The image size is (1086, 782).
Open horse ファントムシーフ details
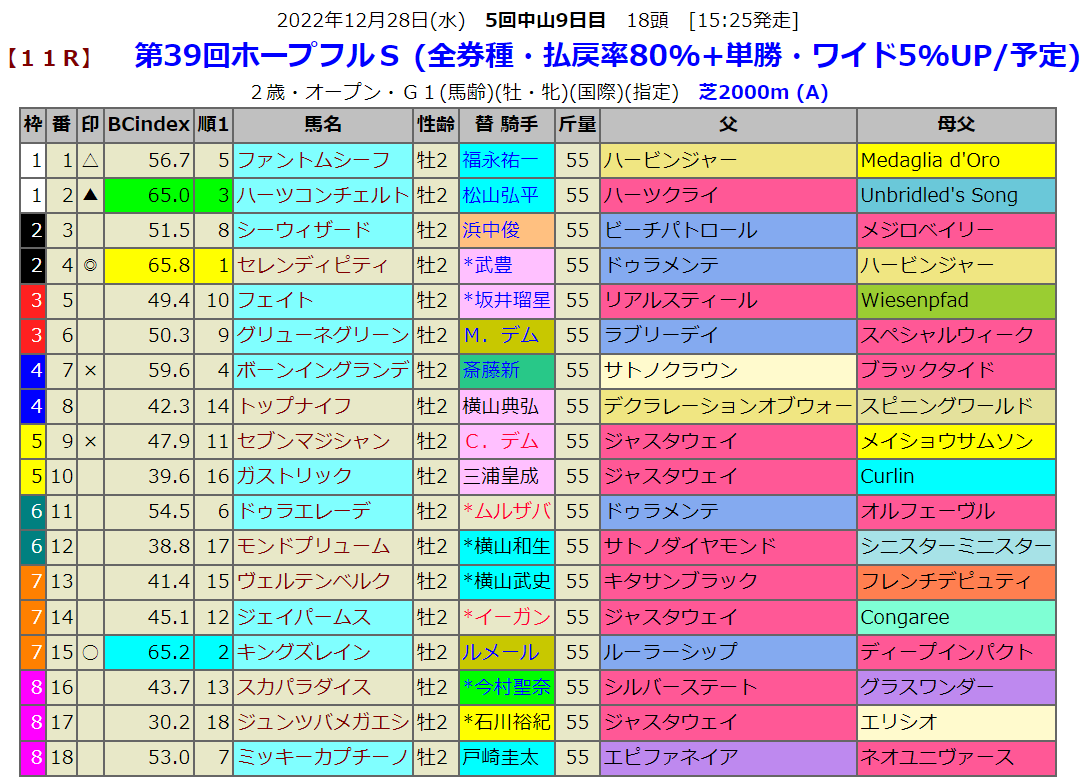312,160
